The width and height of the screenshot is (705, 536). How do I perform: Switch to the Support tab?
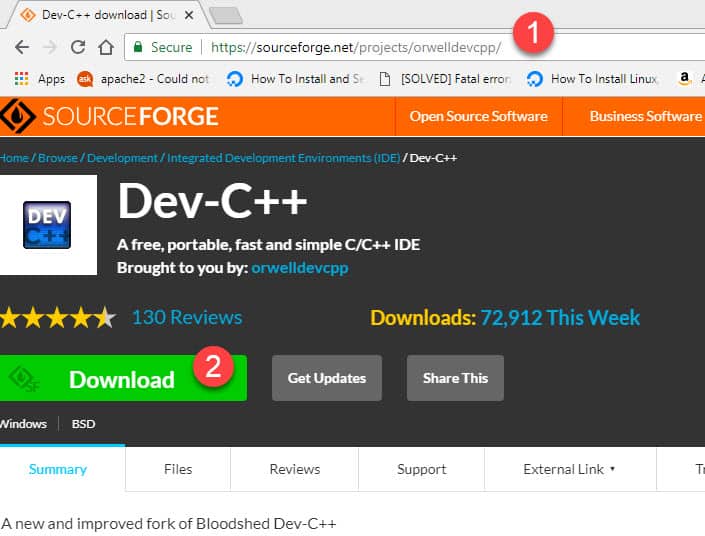[422, 469]
